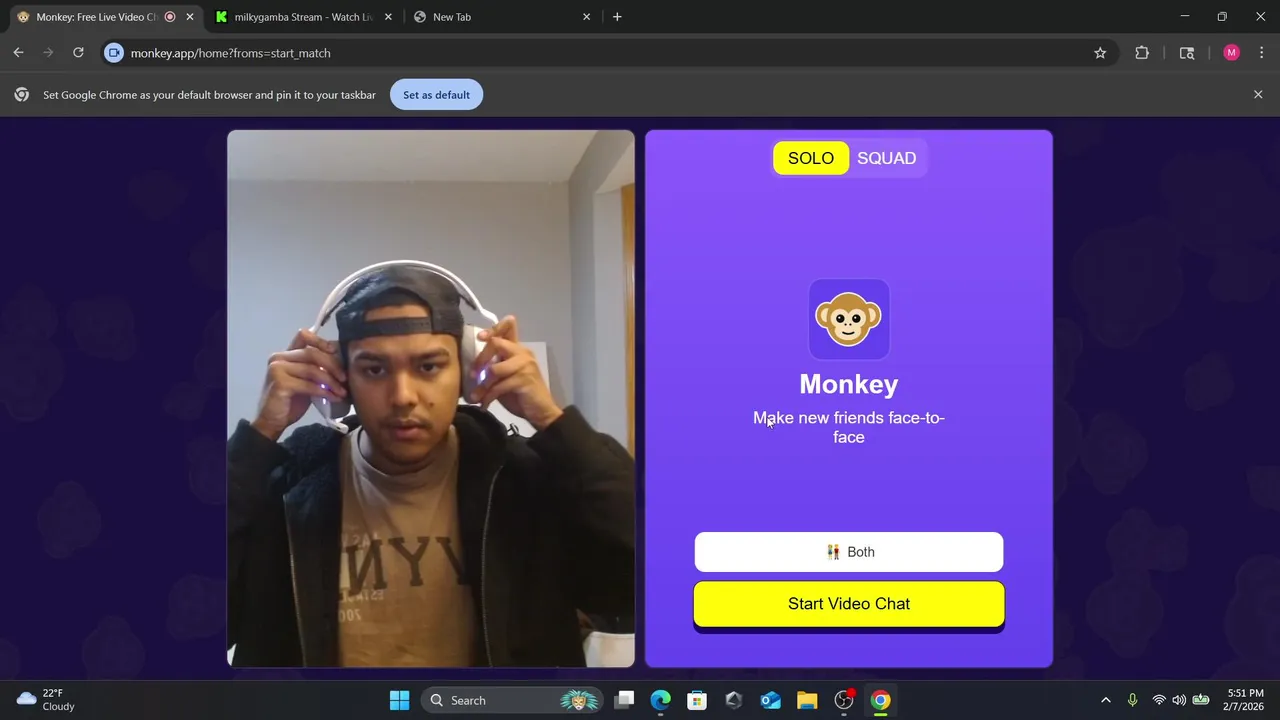Select the SOLO mode toggle
This screenshot has width=1280, height=720.
(x=810, y=158)
